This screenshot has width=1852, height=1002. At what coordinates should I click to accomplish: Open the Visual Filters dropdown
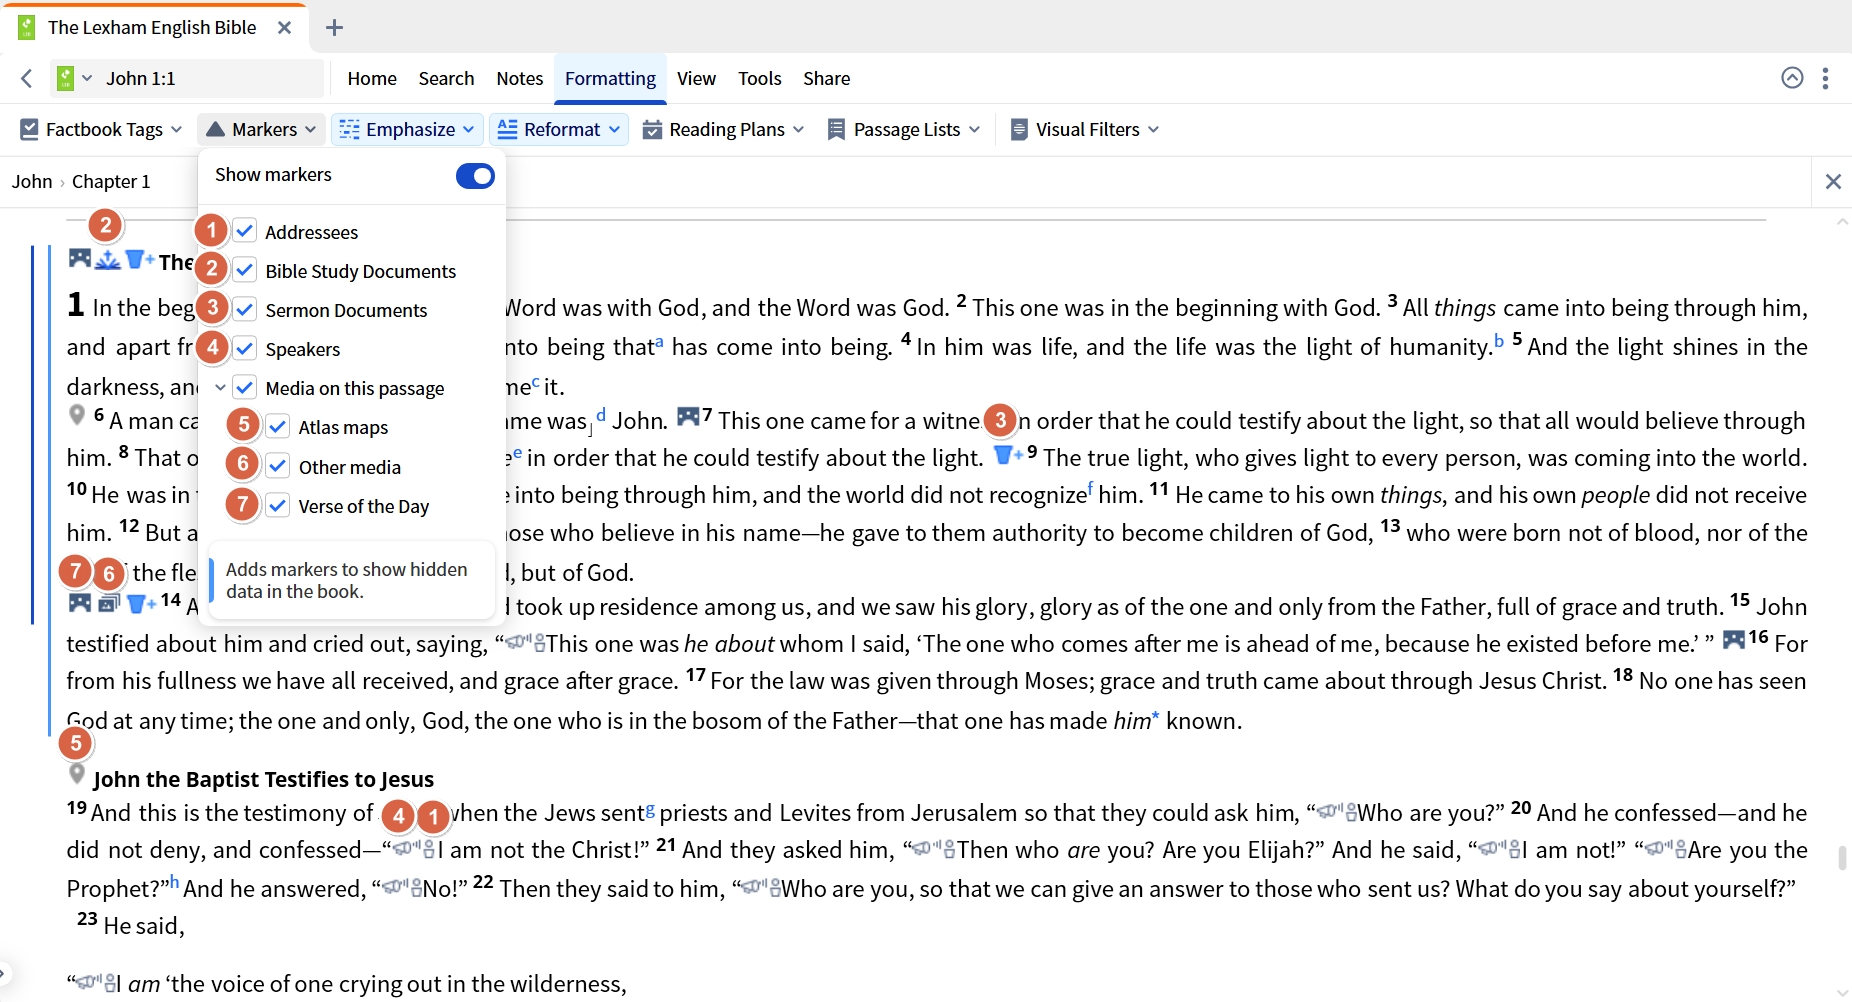click(1085, 129)
